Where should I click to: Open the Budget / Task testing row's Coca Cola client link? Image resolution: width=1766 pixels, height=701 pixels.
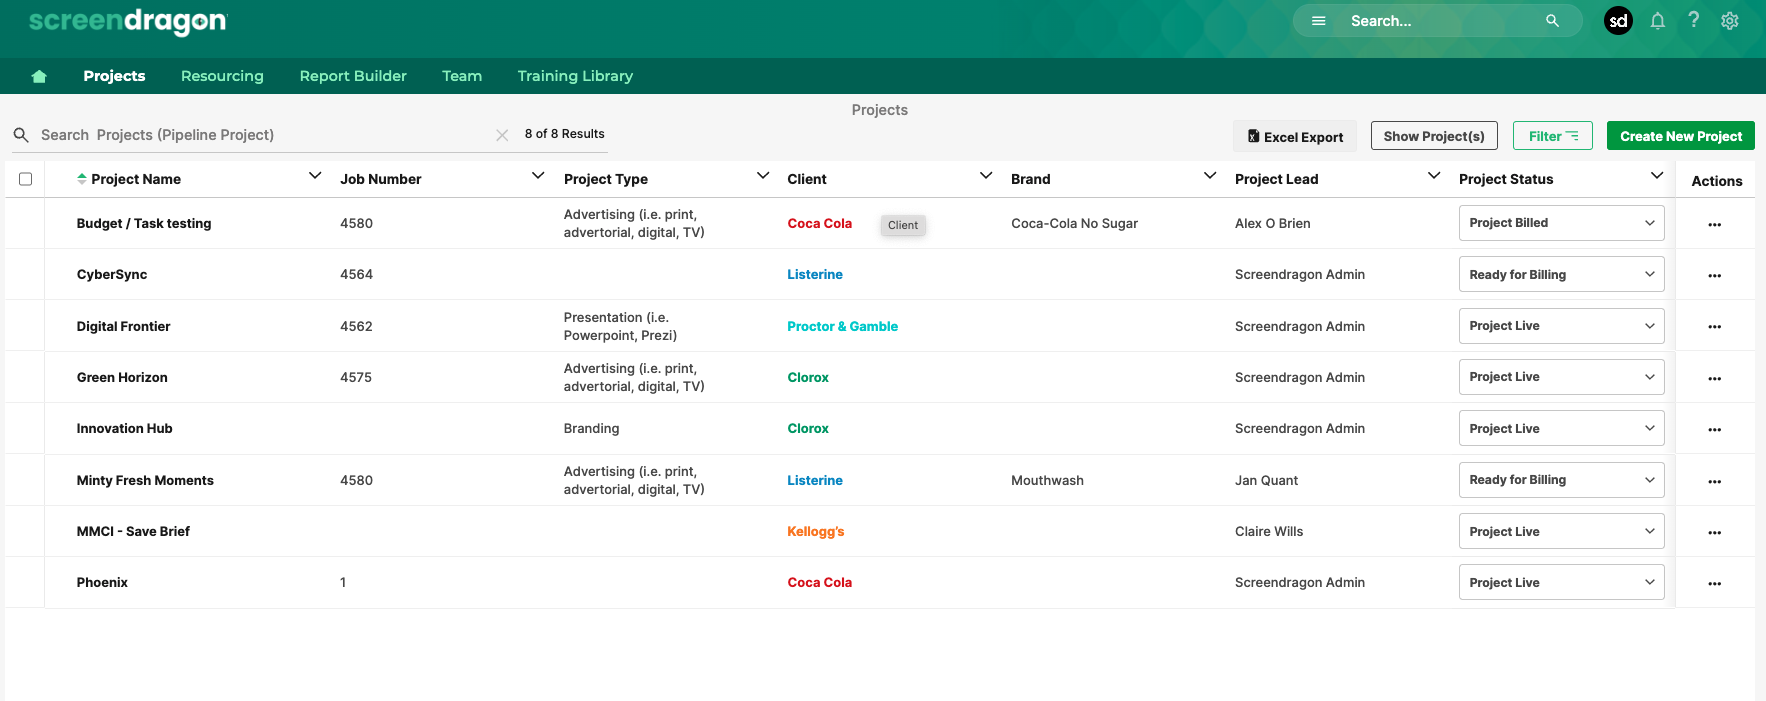[x=819, y=224]
